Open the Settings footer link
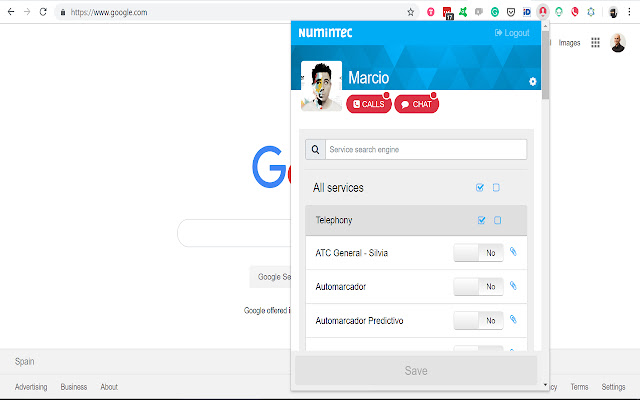Viewport: 640px width, 400px height. pos(613,387)
